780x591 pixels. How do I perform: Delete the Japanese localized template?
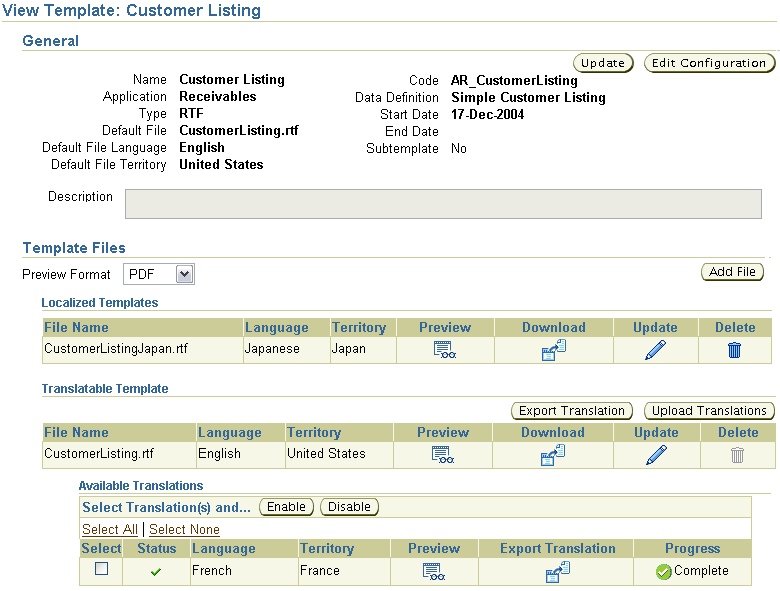(734, 350)
